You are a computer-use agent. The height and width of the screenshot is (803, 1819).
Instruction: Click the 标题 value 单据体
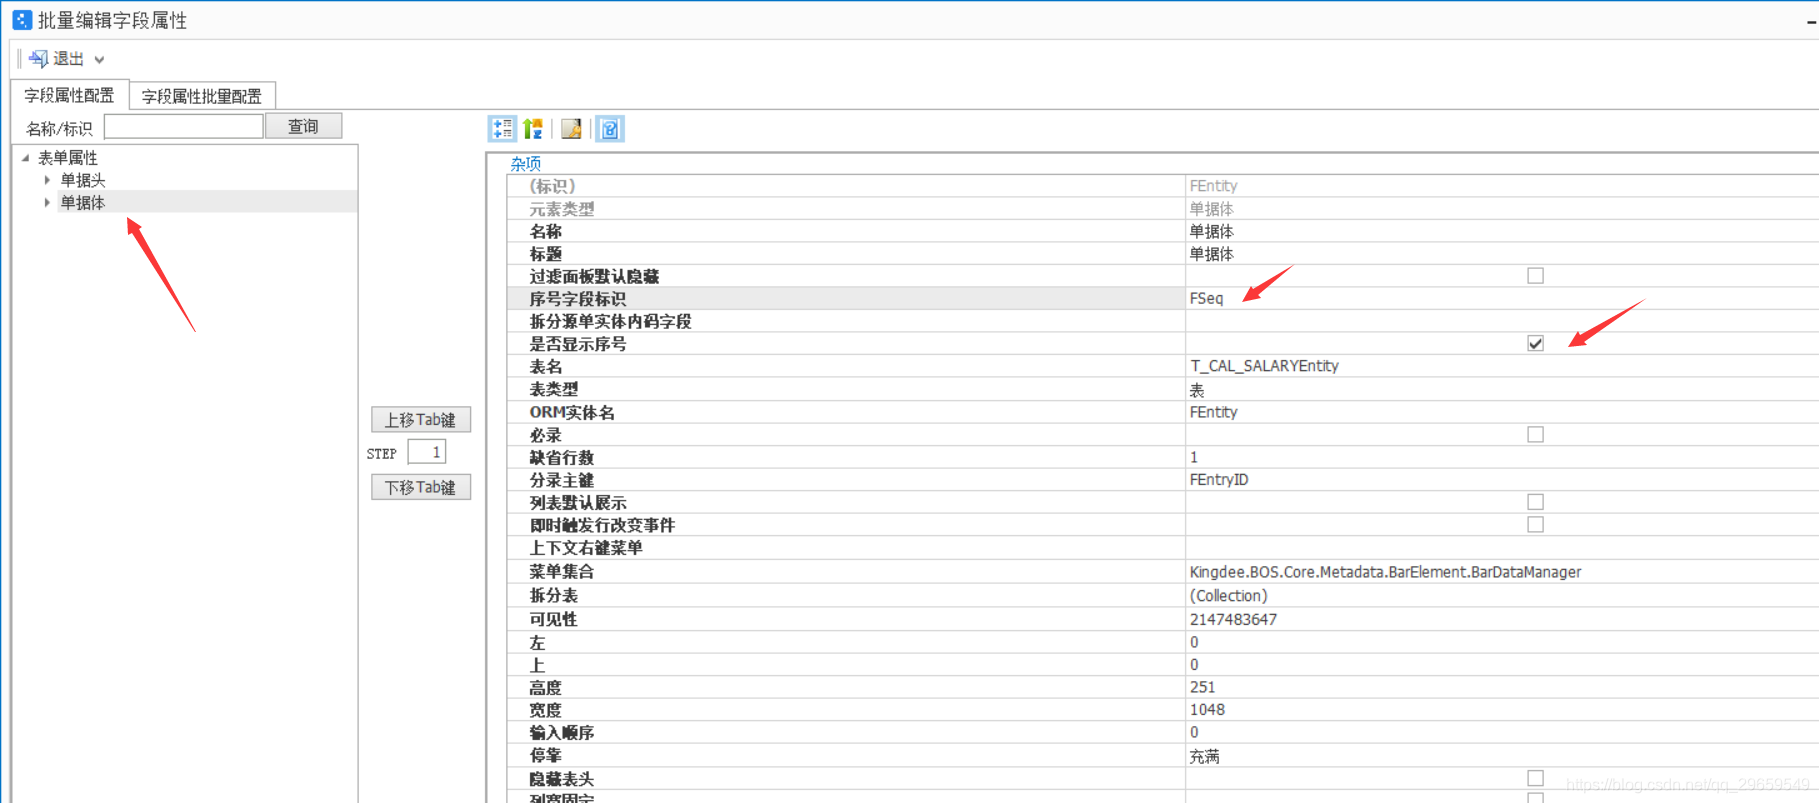click(x=1211, y=254)
